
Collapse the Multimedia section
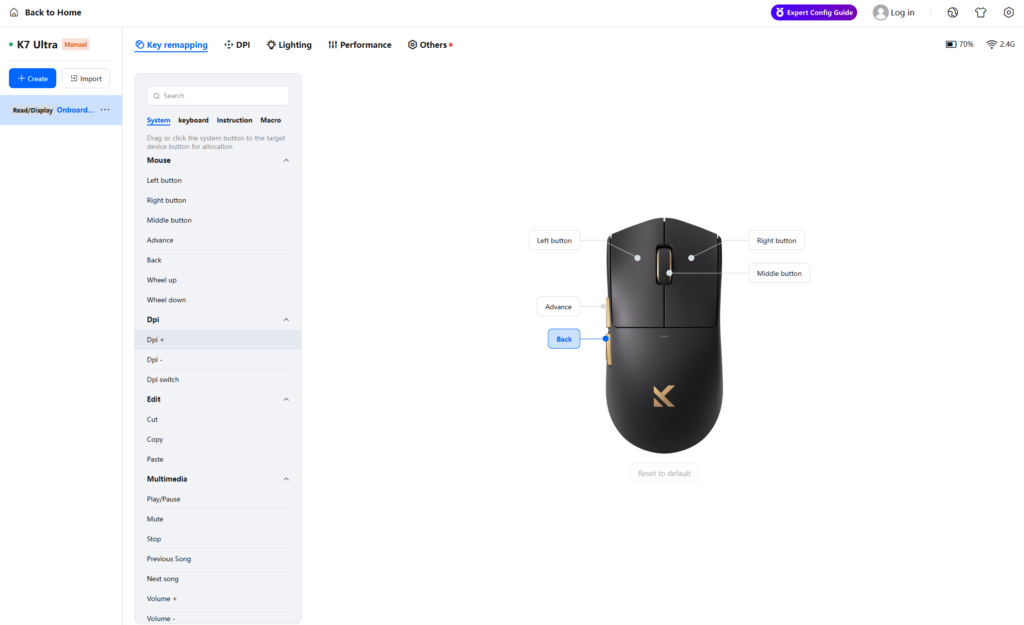tap(286, 479)
